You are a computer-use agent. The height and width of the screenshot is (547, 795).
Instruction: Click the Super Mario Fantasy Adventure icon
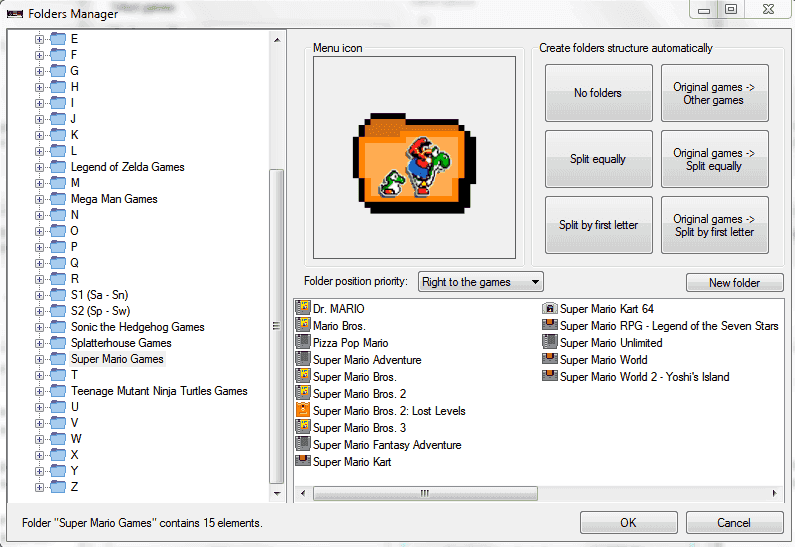click(x=303, y=444)
